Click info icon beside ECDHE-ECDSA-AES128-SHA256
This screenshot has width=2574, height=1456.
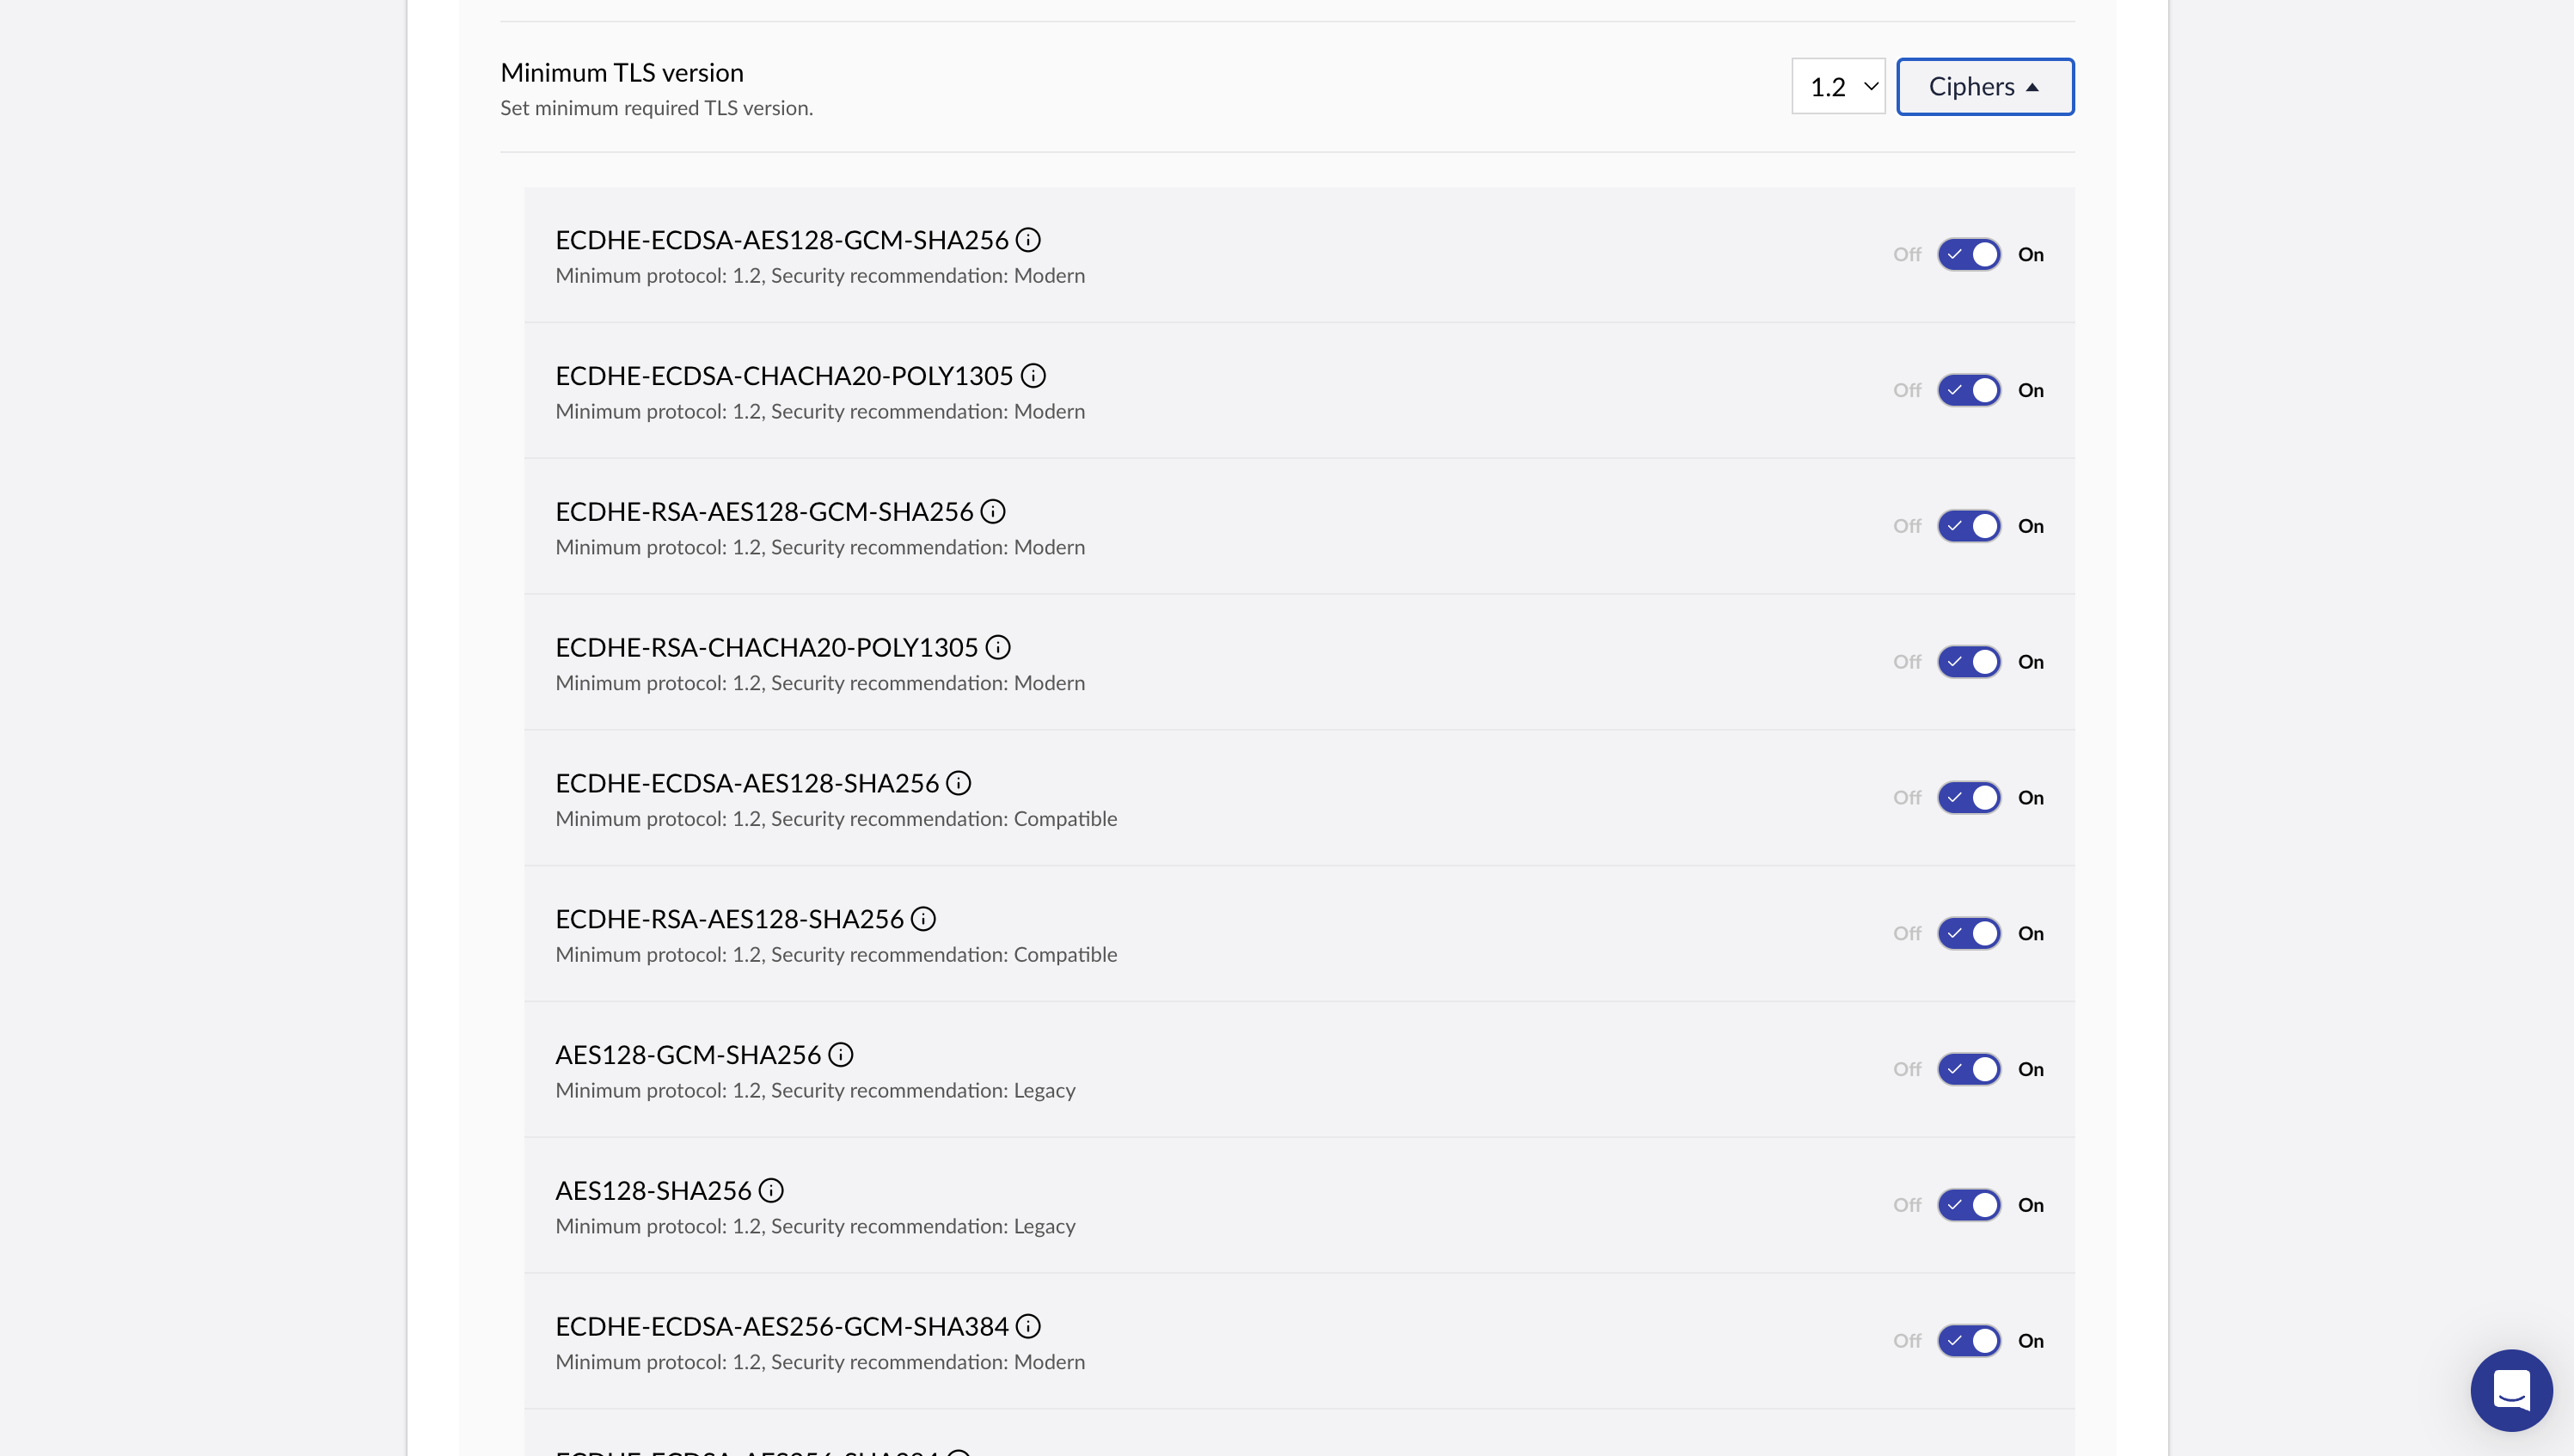click(x=959, y=783)
